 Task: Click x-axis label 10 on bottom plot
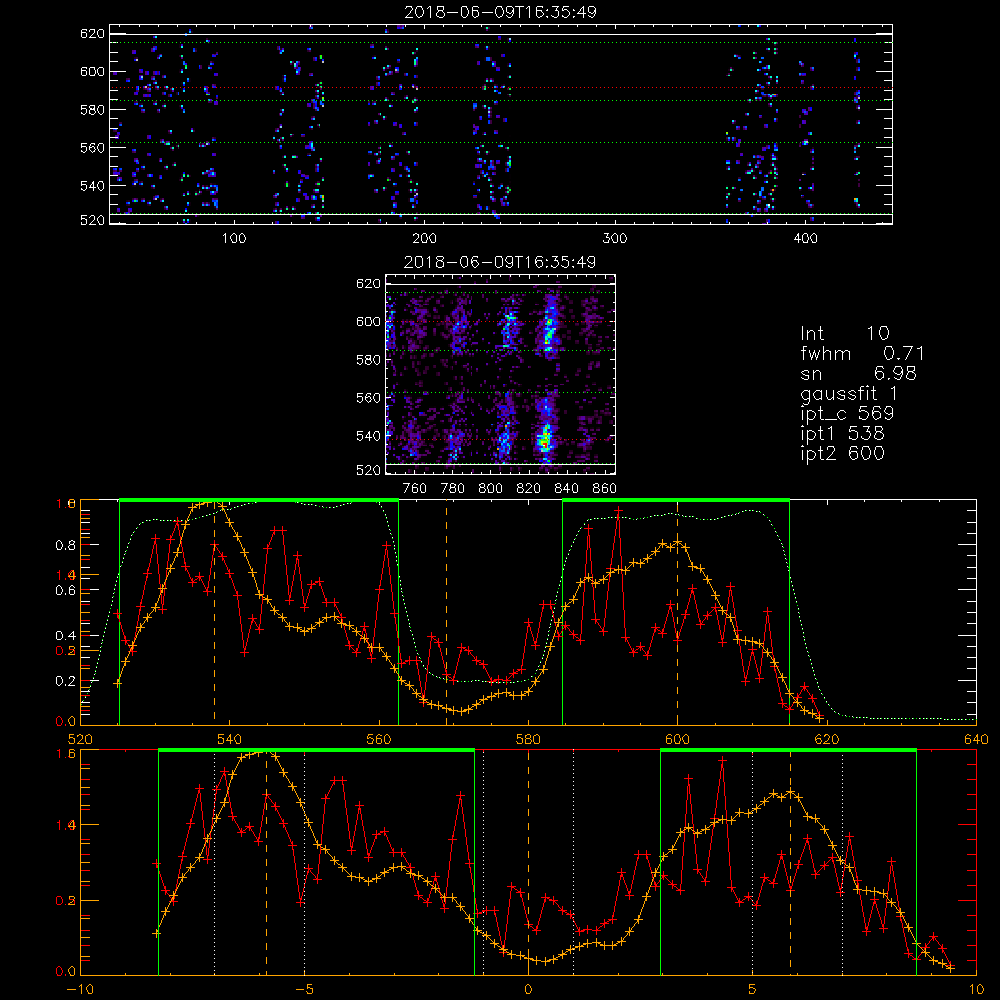coord(976,990)
